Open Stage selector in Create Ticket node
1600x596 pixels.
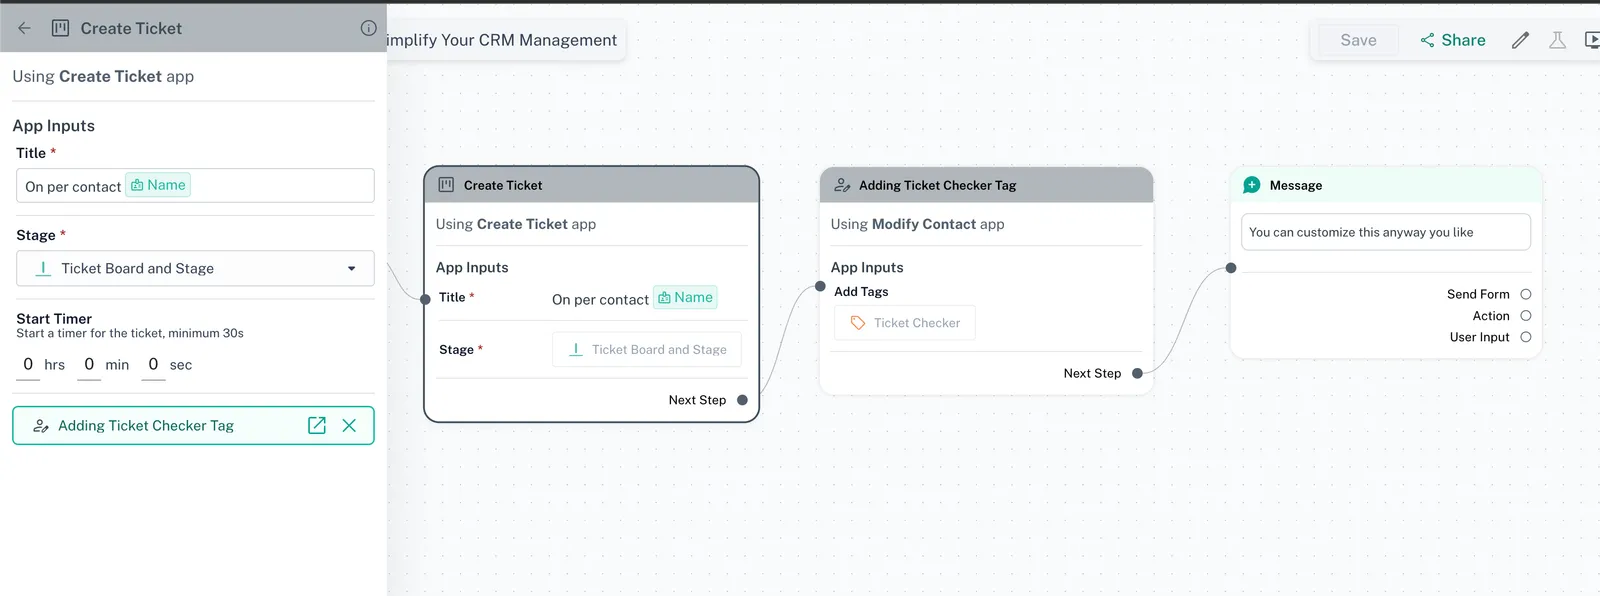(x=647, y=349)
